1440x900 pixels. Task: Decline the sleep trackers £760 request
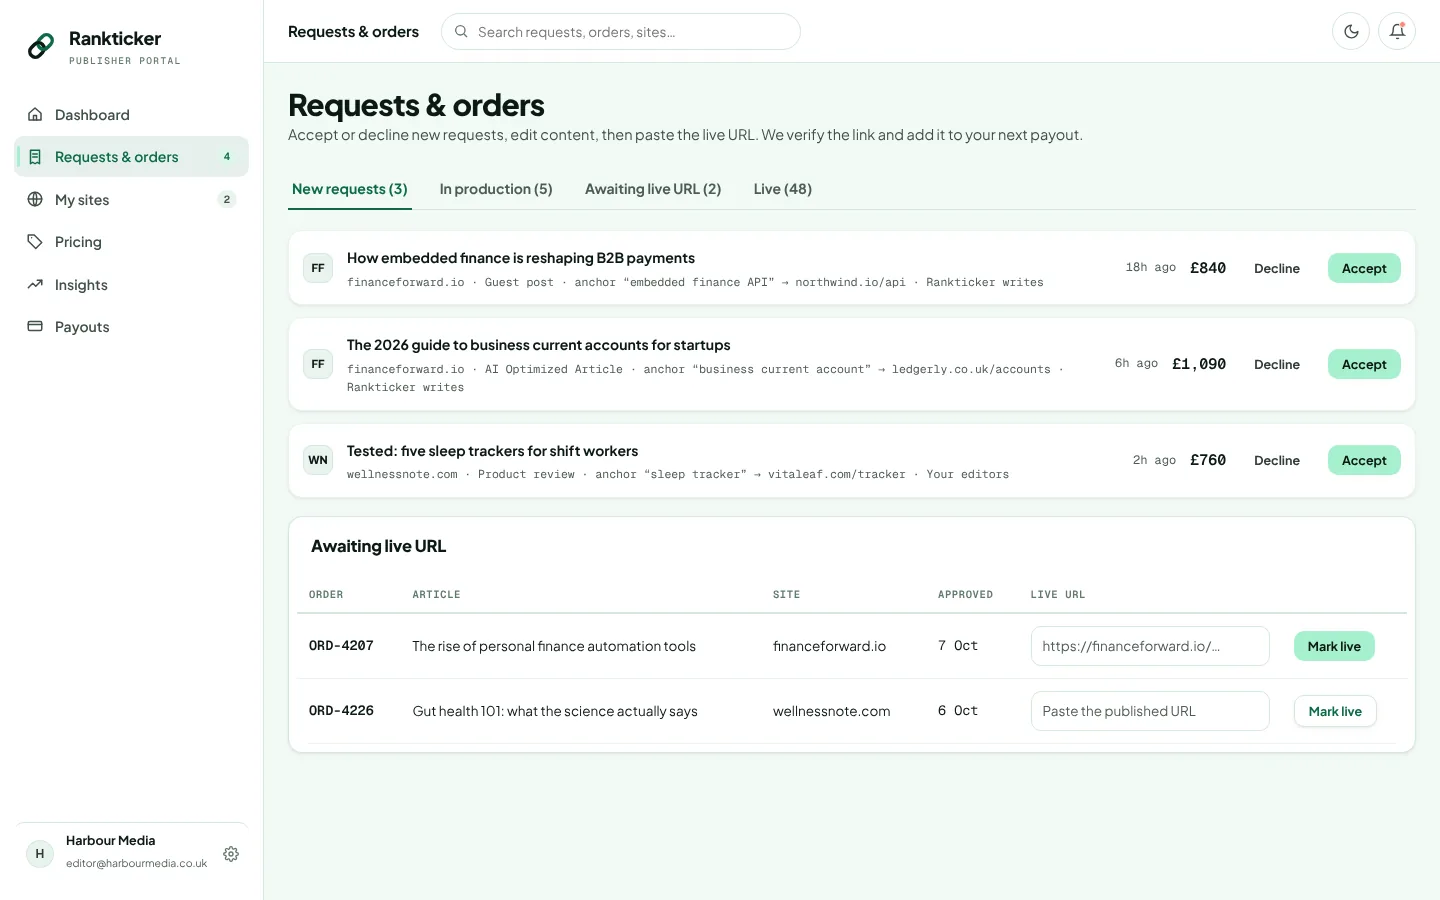[1277, 460]
